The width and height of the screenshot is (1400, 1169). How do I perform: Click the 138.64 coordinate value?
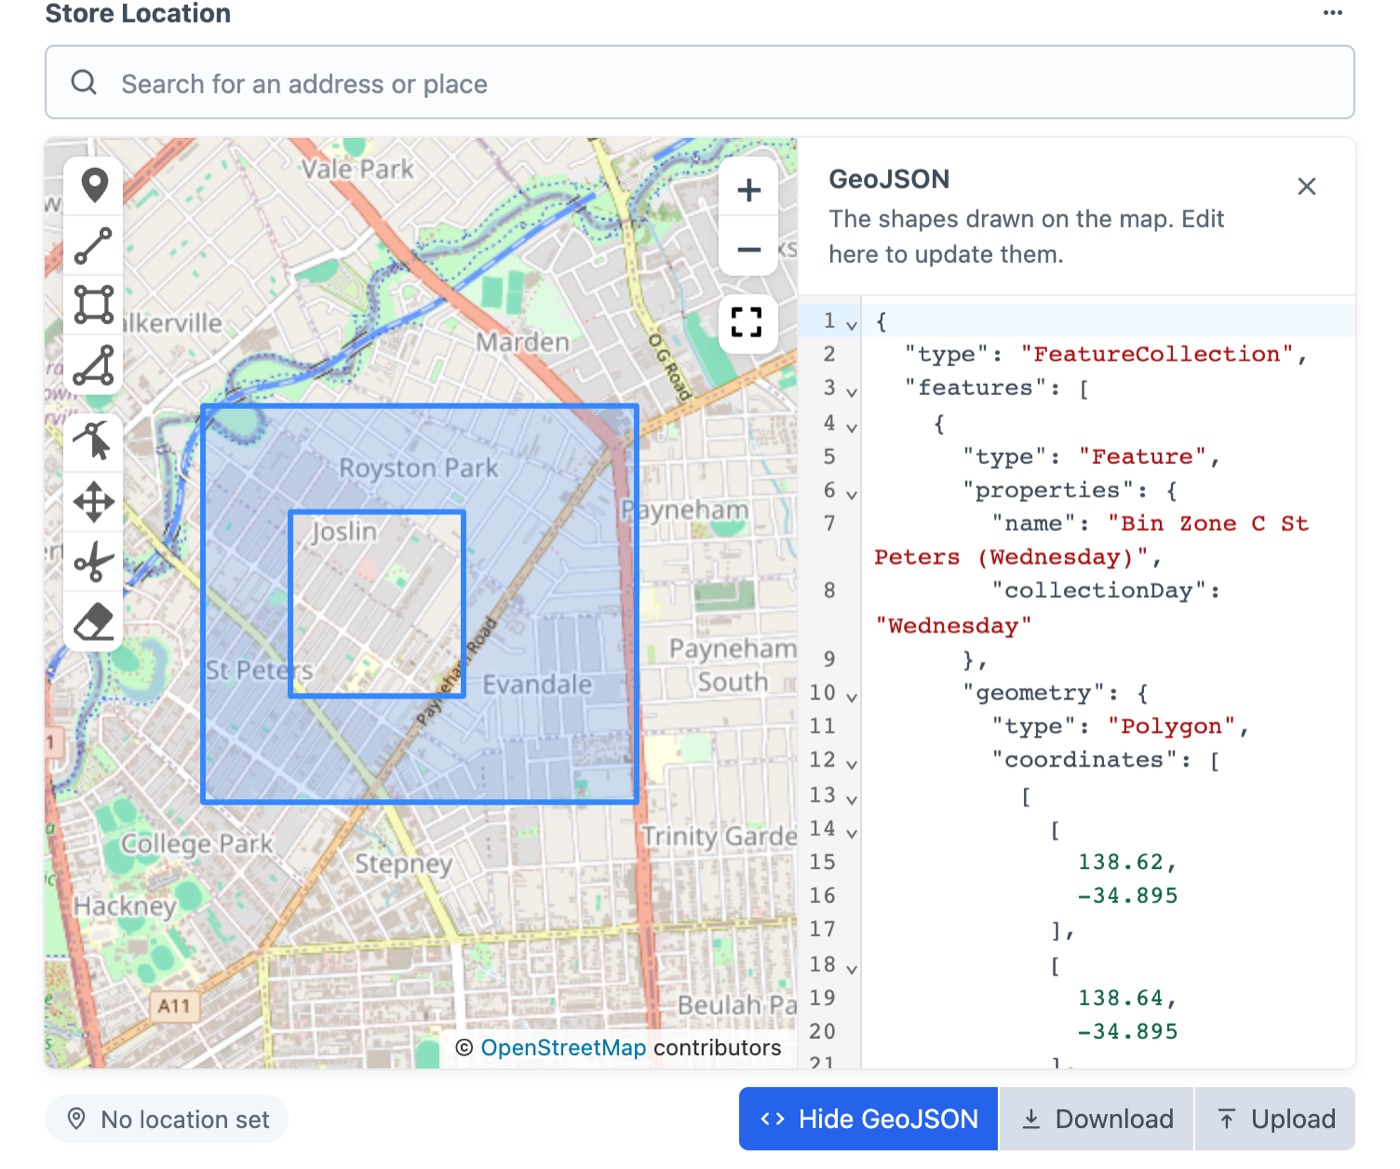(1120, 998)
